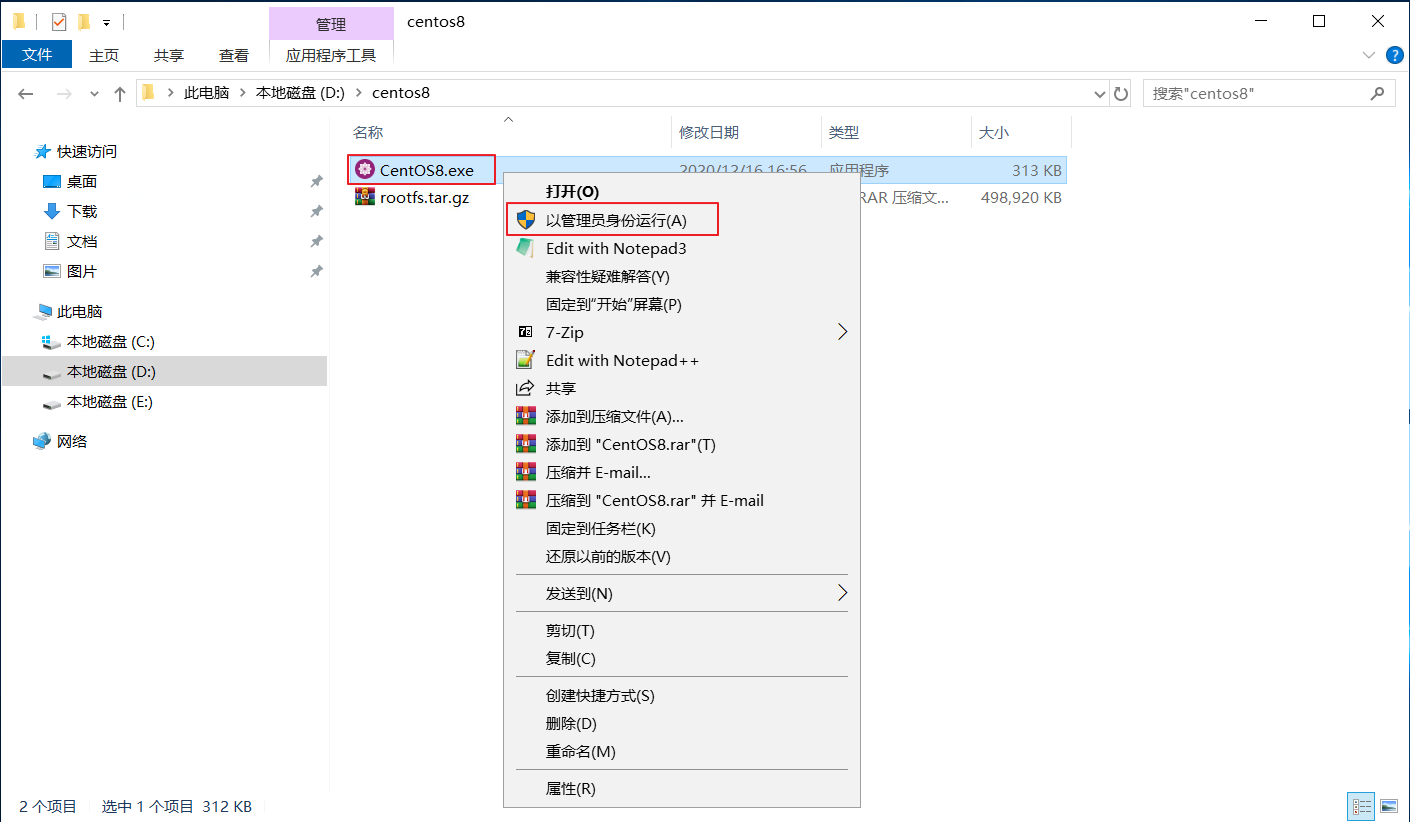Choose 复制(C) from context menu
This screenshot has width=1410, height=822.
click(x=570, y=658)
